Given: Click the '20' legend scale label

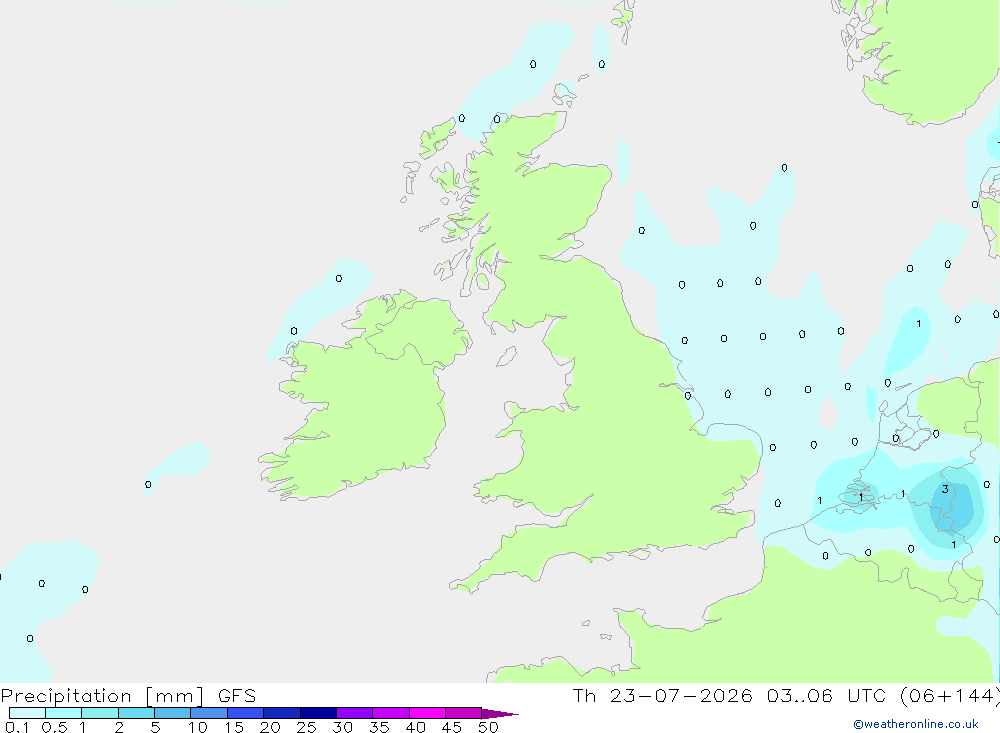Looking at the screenshot, I should (270, 727).
